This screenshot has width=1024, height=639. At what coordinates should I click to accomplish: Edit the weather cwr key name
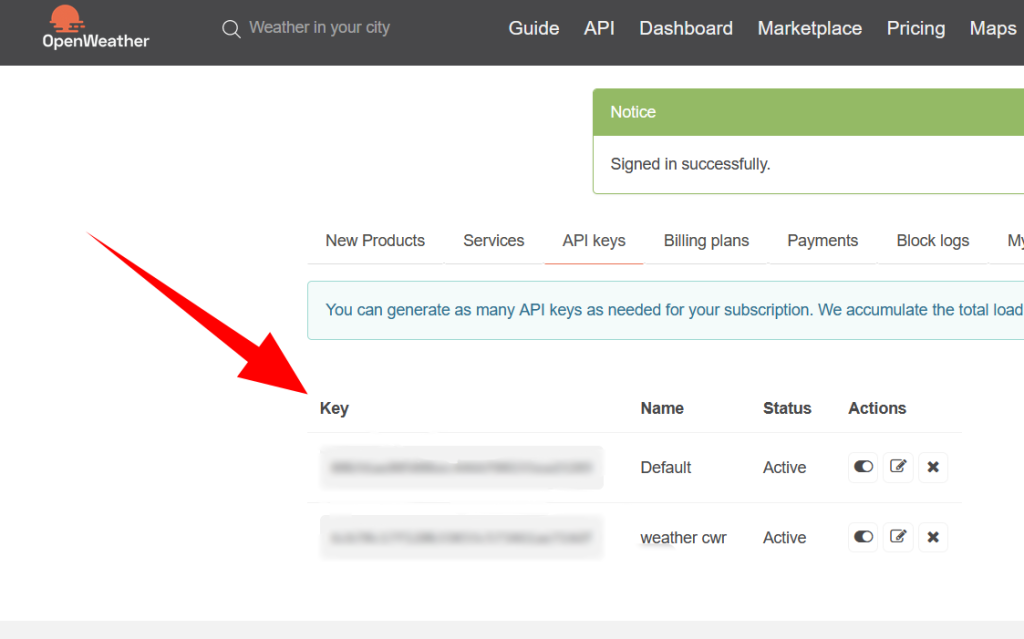pyautogui.click(x=898, y=537)
